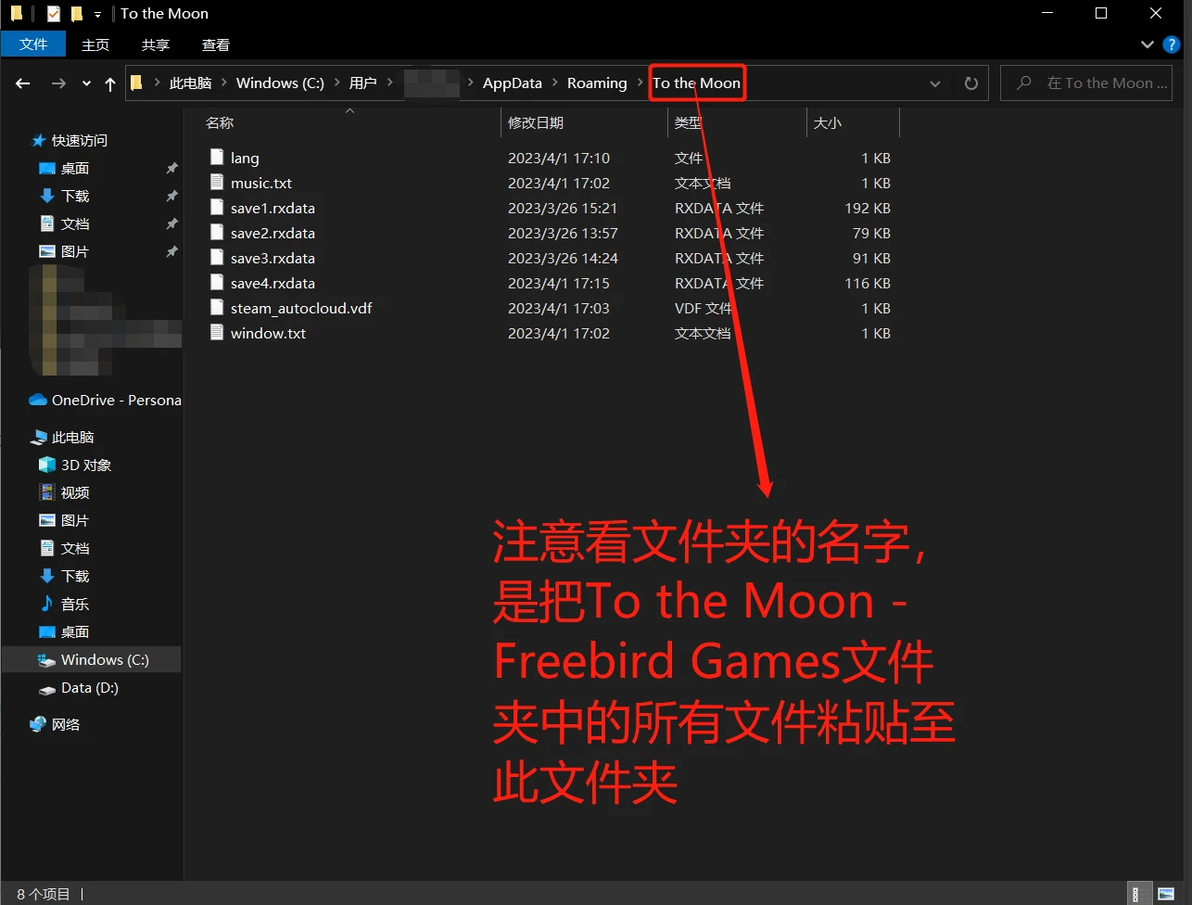Open the Help question mark icon
This screenshot has height=905, width=1192.
1171,45
